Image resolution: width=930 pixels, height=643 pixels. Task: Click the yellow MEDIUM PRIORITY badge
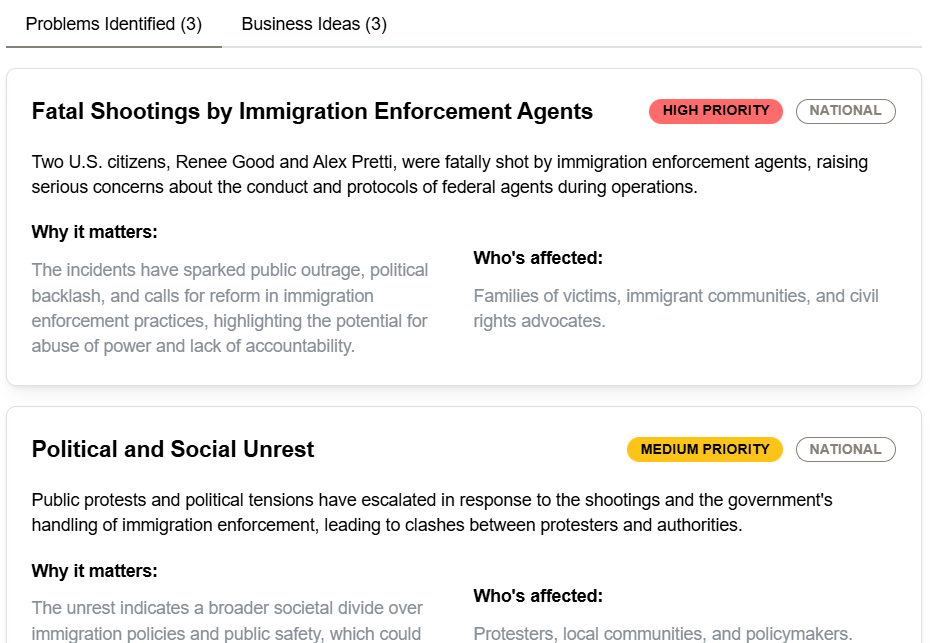click(x=705, y=450)
